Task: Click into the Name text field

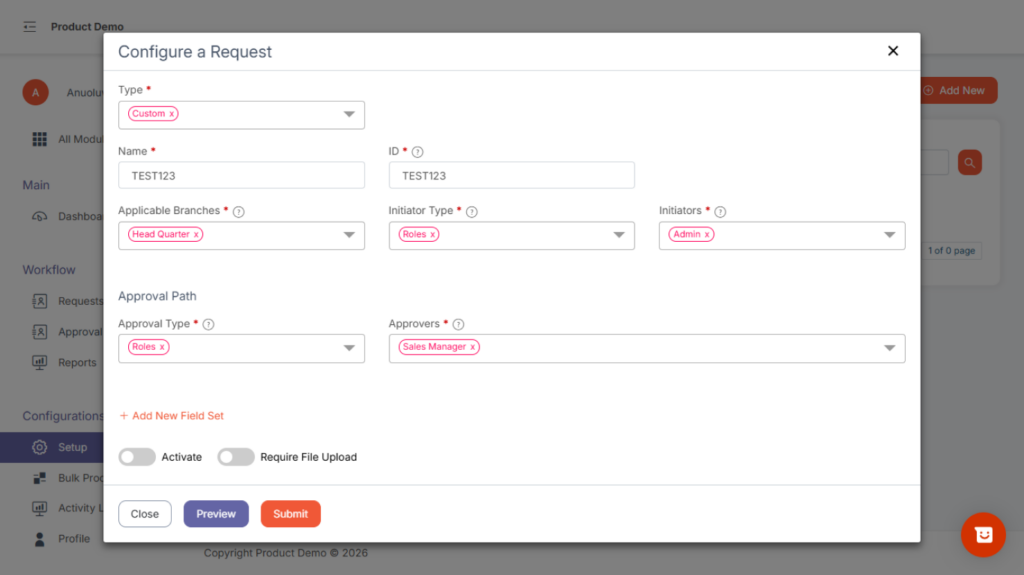Action: pyautogui.click(x=241, y=176)
